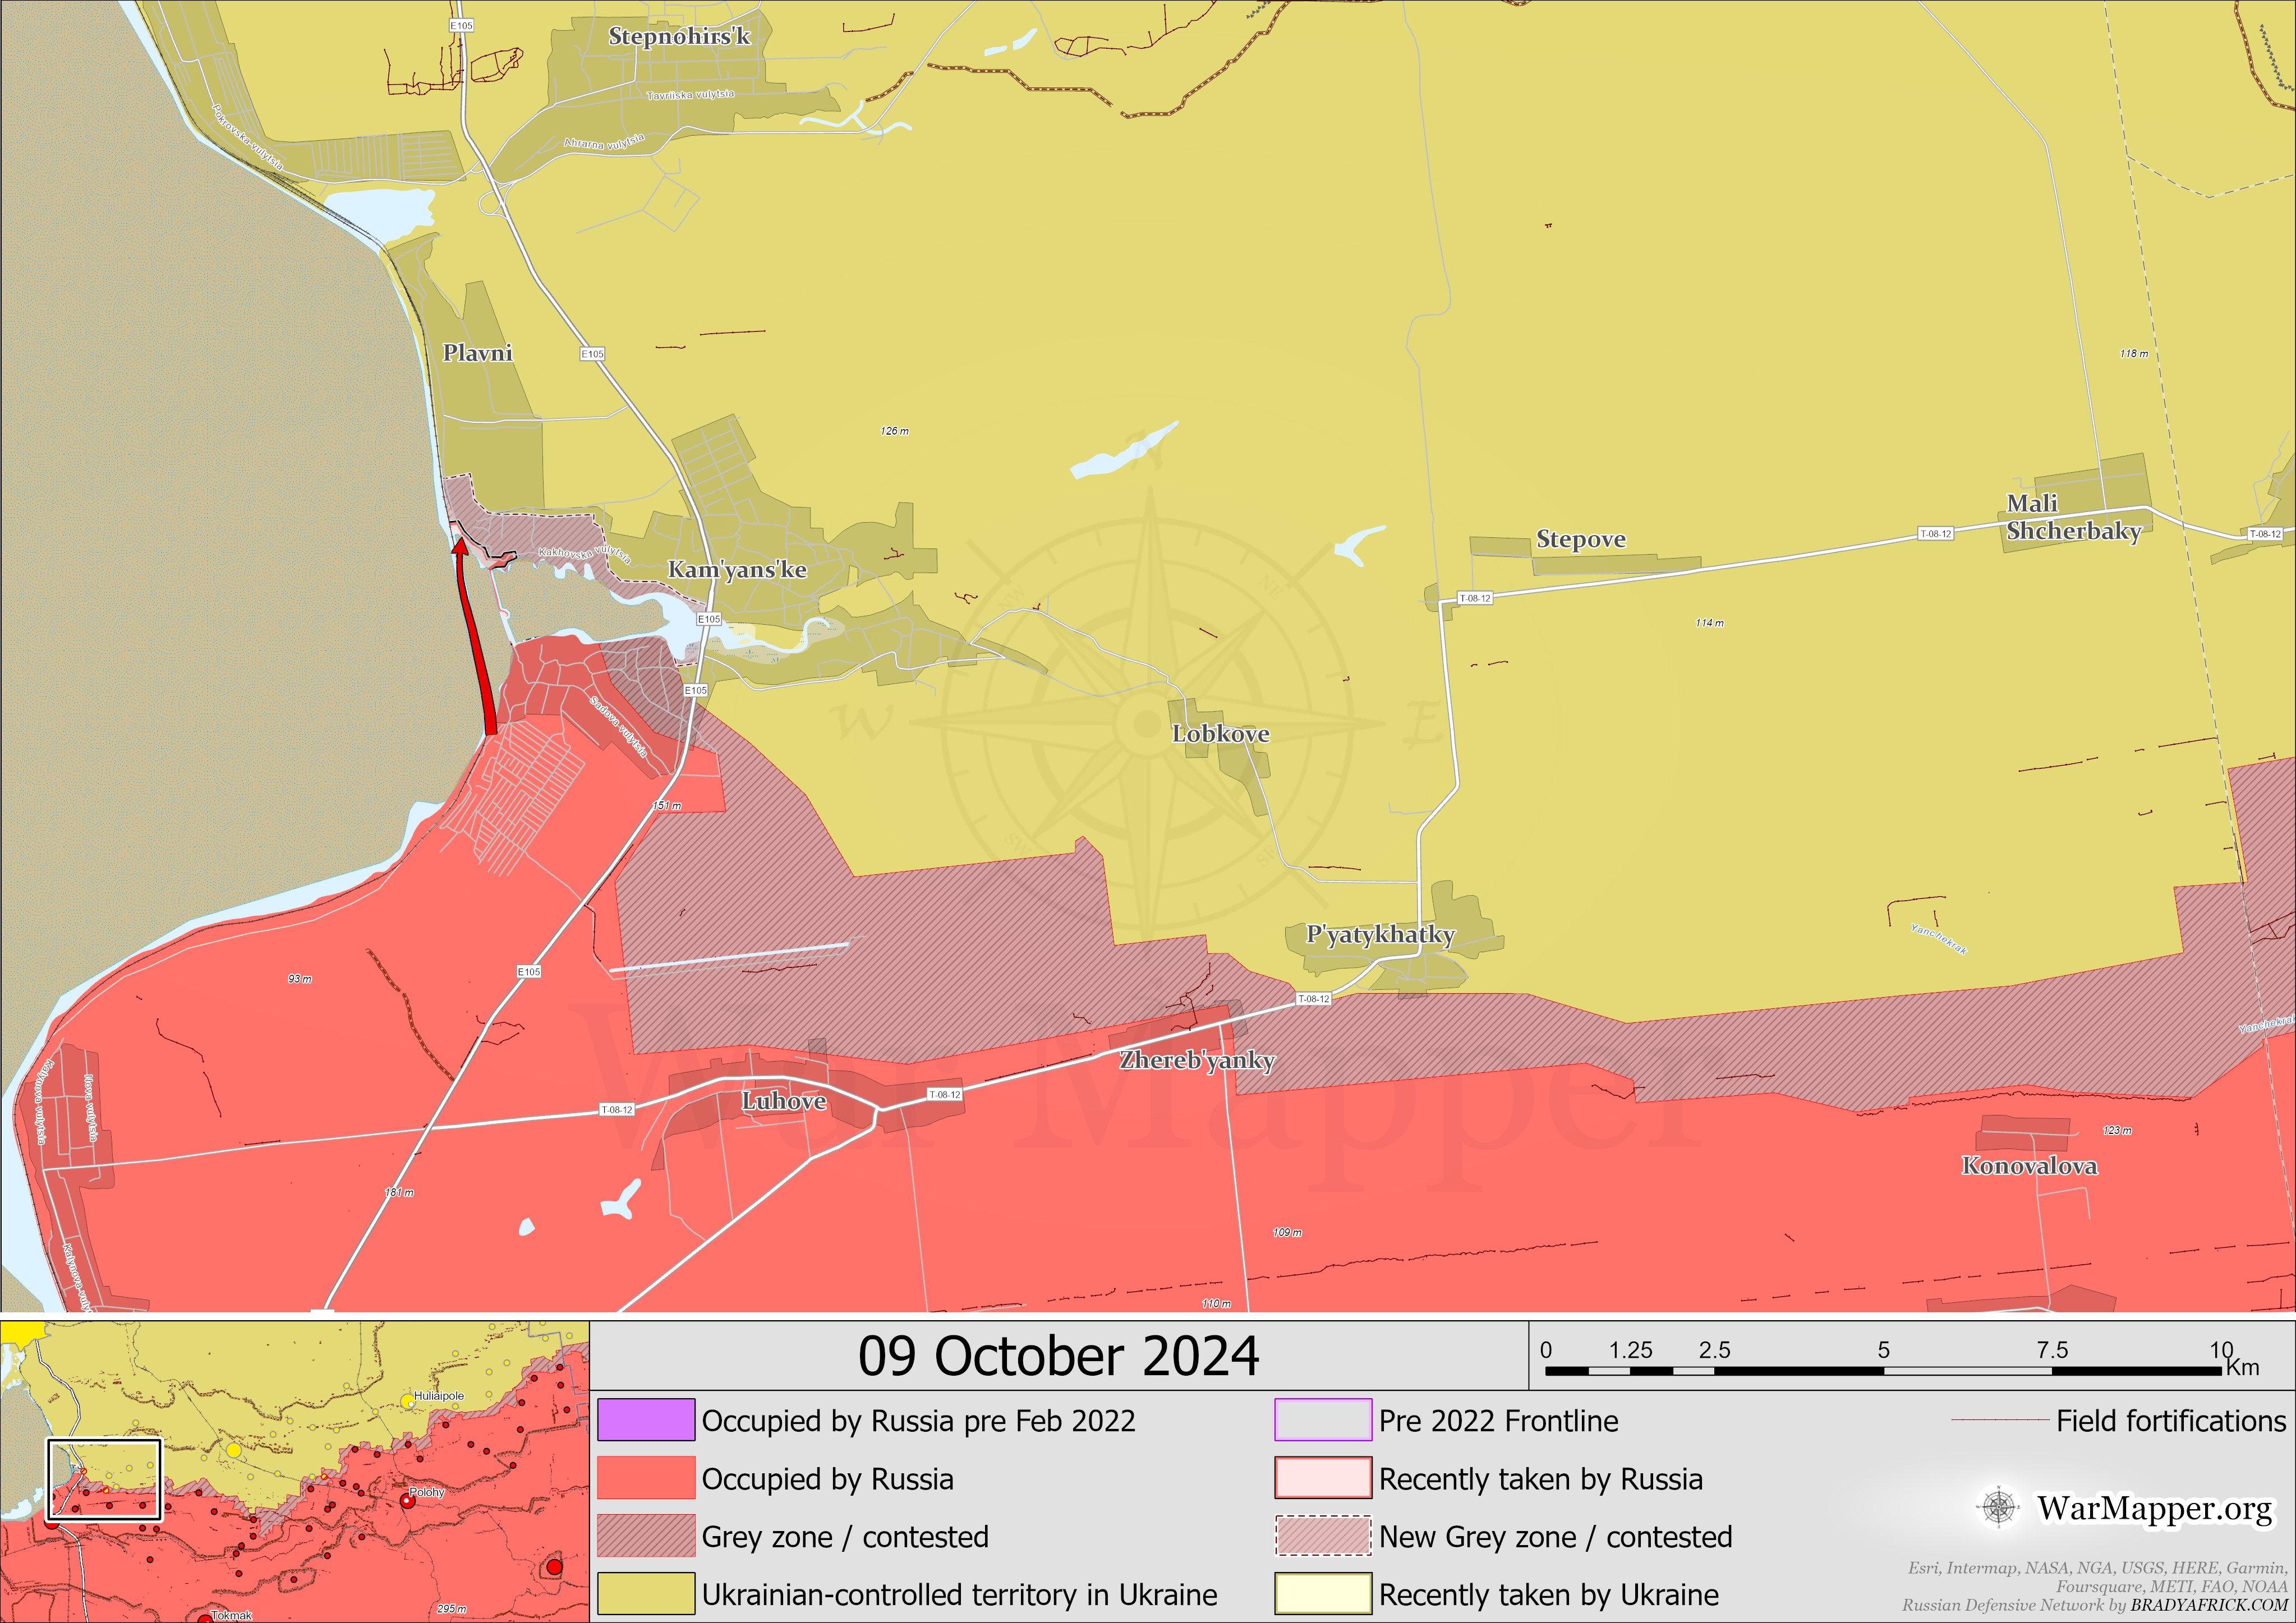The height and width of the screenshot is (1623, 2296).
Task: Click the Polohy red circle in inset map
Action: coord(407,1502)
